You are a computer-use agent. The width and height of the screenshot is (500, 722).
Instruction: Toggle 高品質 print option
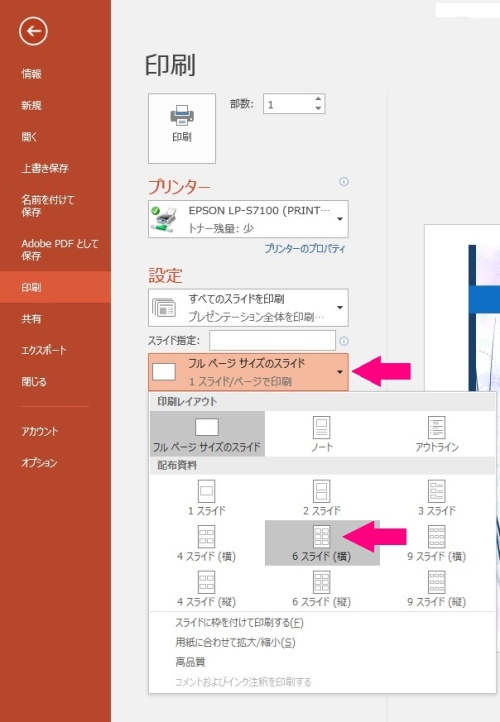click(190, 662)
